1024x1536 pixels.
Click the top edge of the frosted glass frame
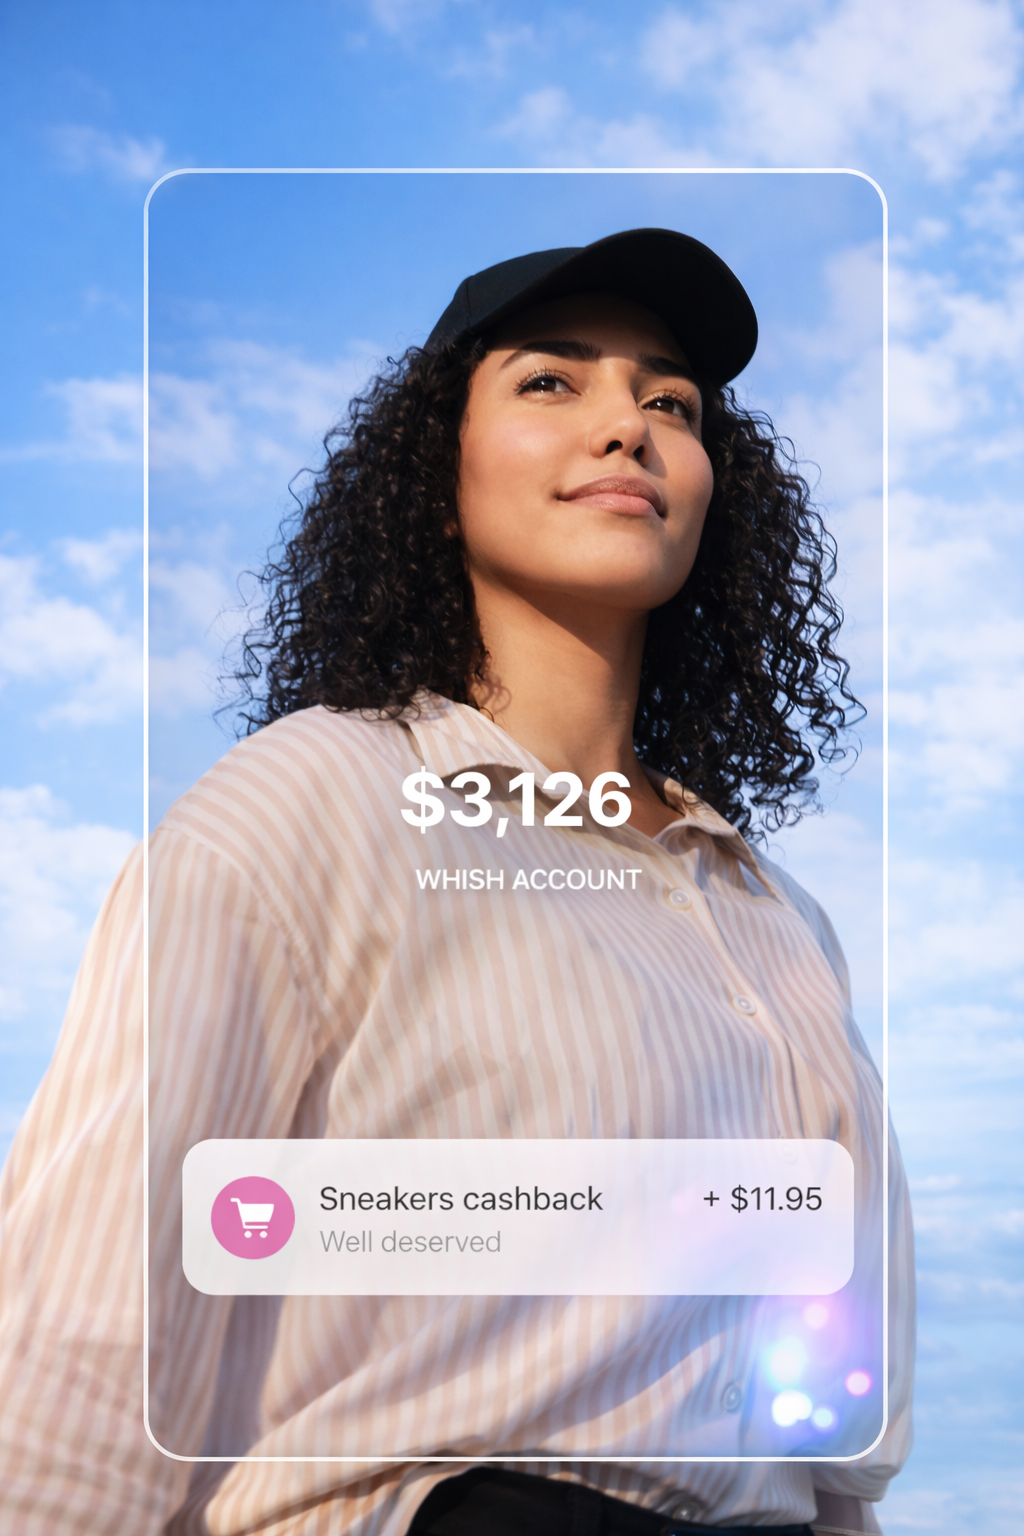[x=516, y=171]
